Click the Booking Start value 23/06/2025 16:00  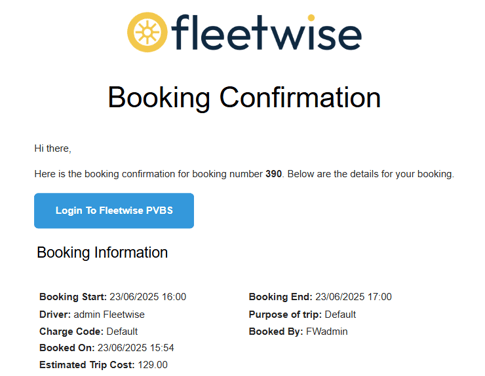click(x=148, y=297)
